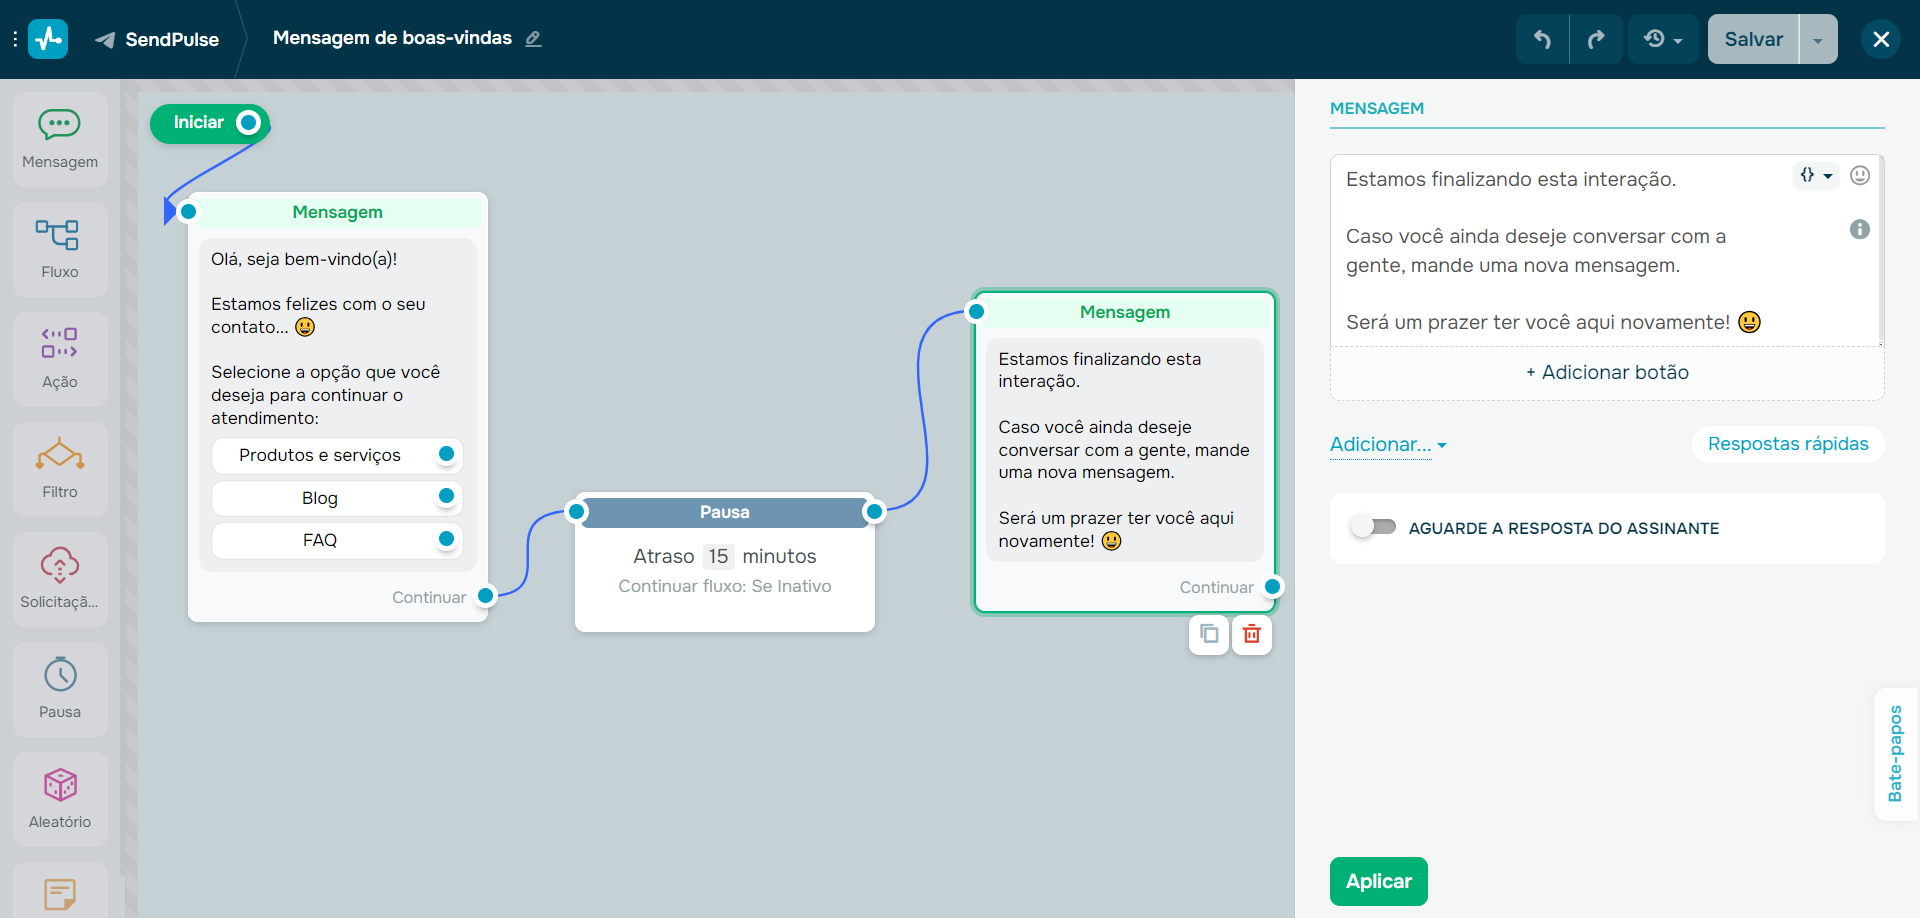This screenshot has width=1920, height=918.
Task: Close the flow editor
Action: 1881,39
